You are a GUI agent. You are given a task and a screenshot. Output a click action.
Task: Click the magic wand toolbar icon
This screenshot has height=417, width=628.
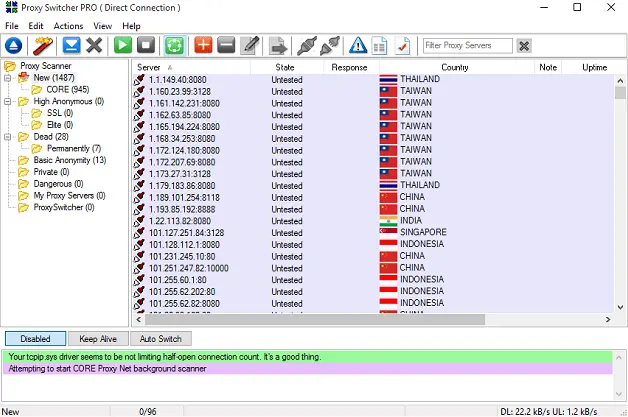(x=42, y=46)
